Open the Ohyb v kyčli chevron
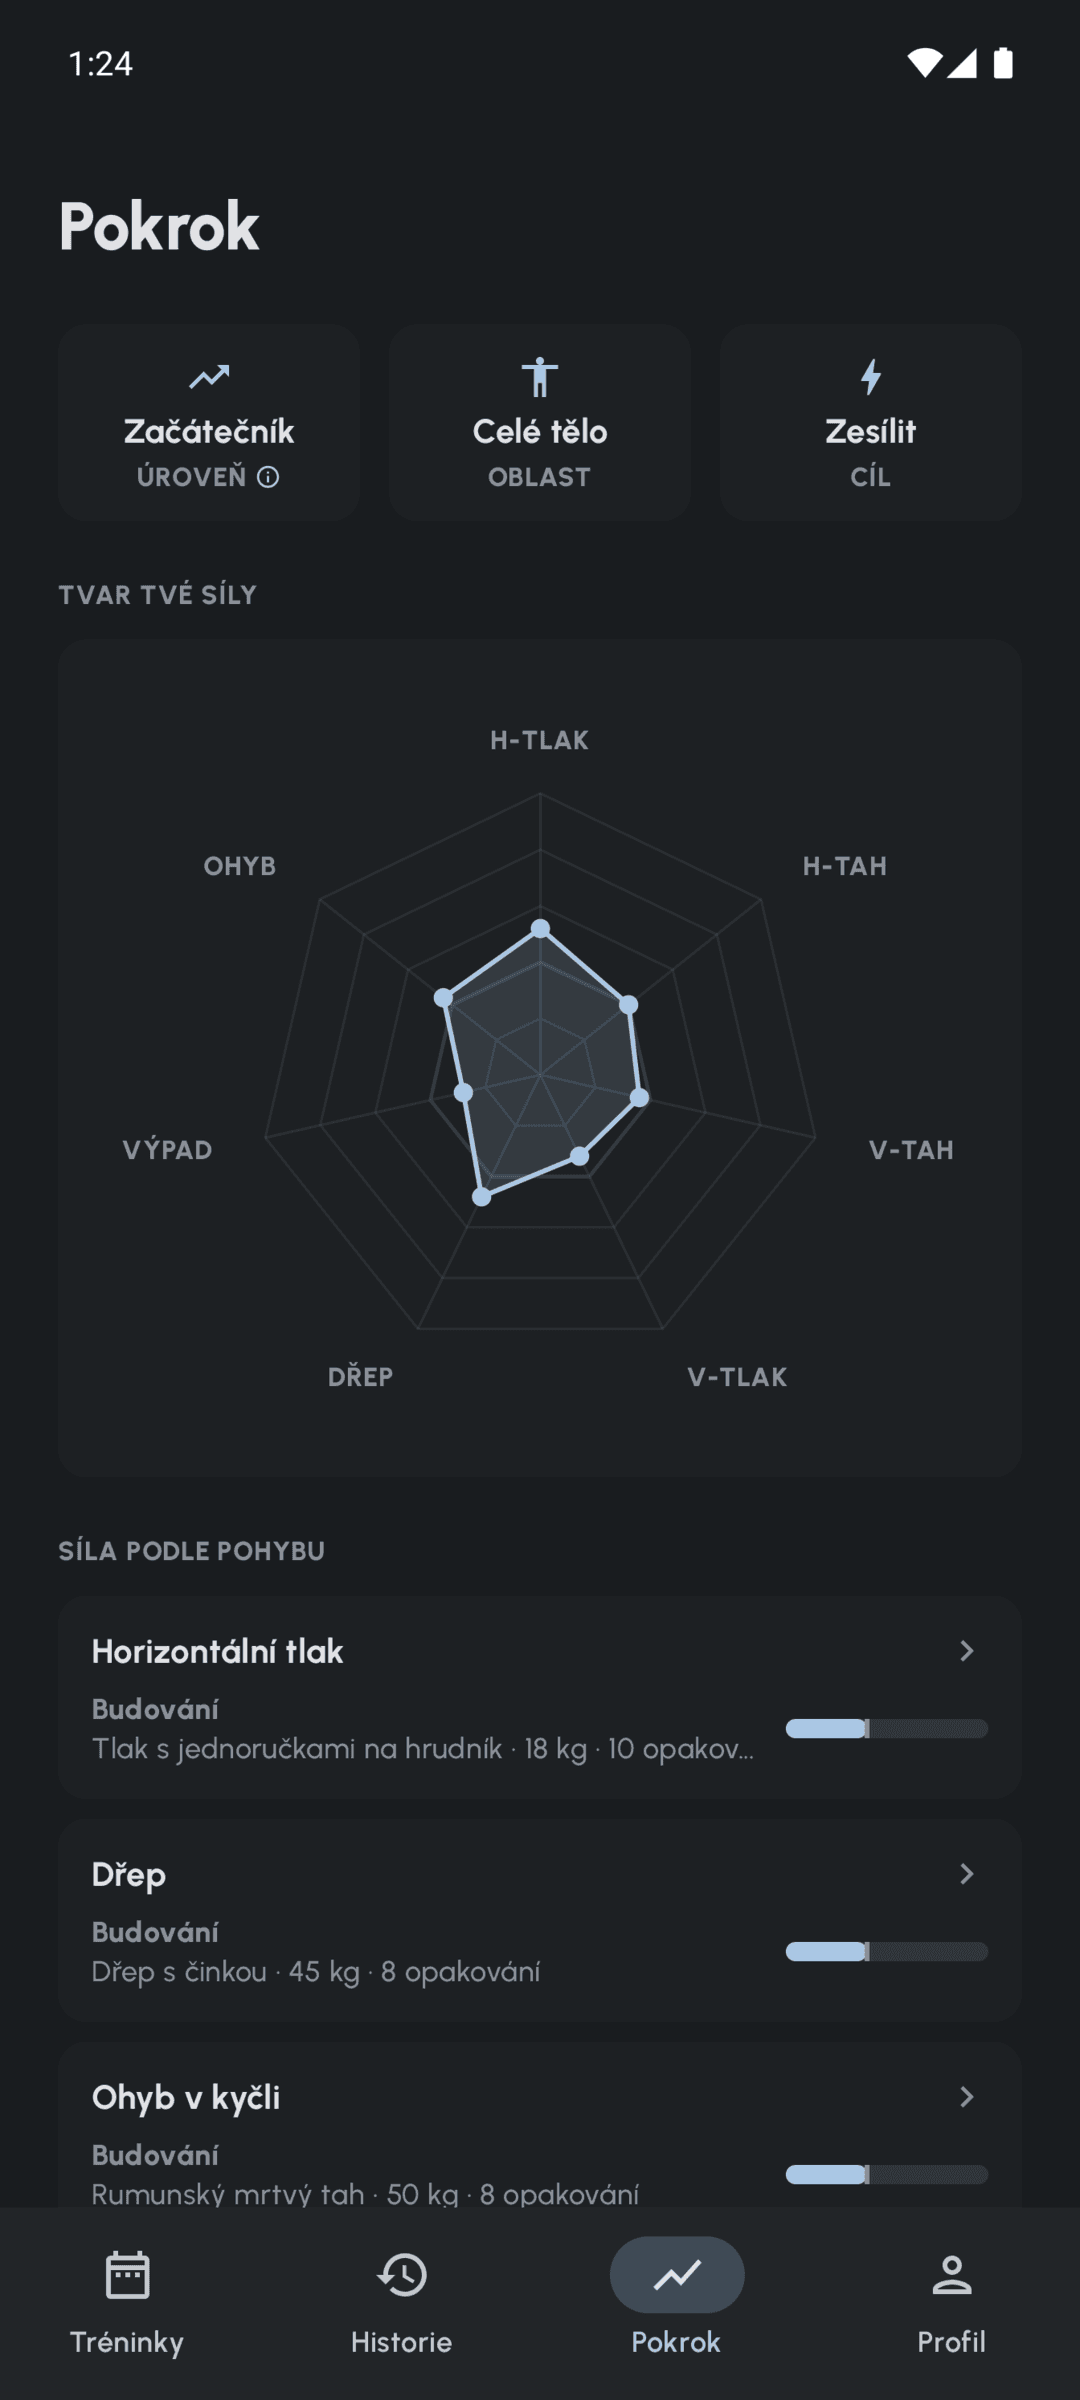The height and width of the screenshot is (2400, 1080). pos(966,2097)
